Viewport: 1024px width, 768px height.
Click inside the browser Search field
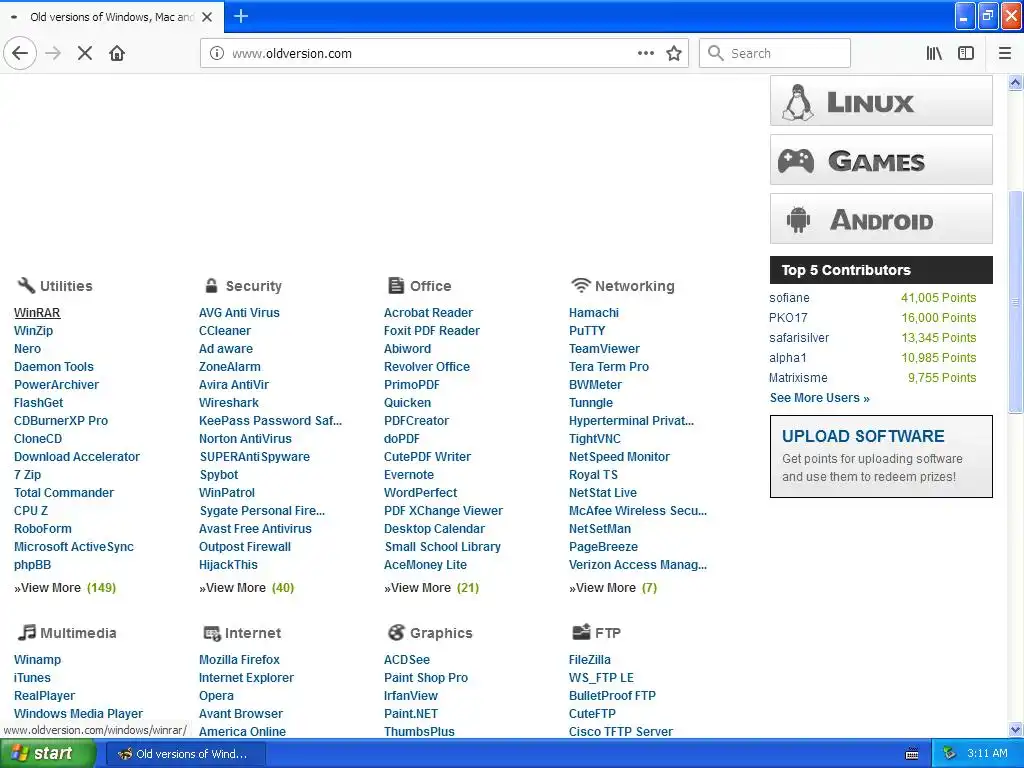(775, 53)
